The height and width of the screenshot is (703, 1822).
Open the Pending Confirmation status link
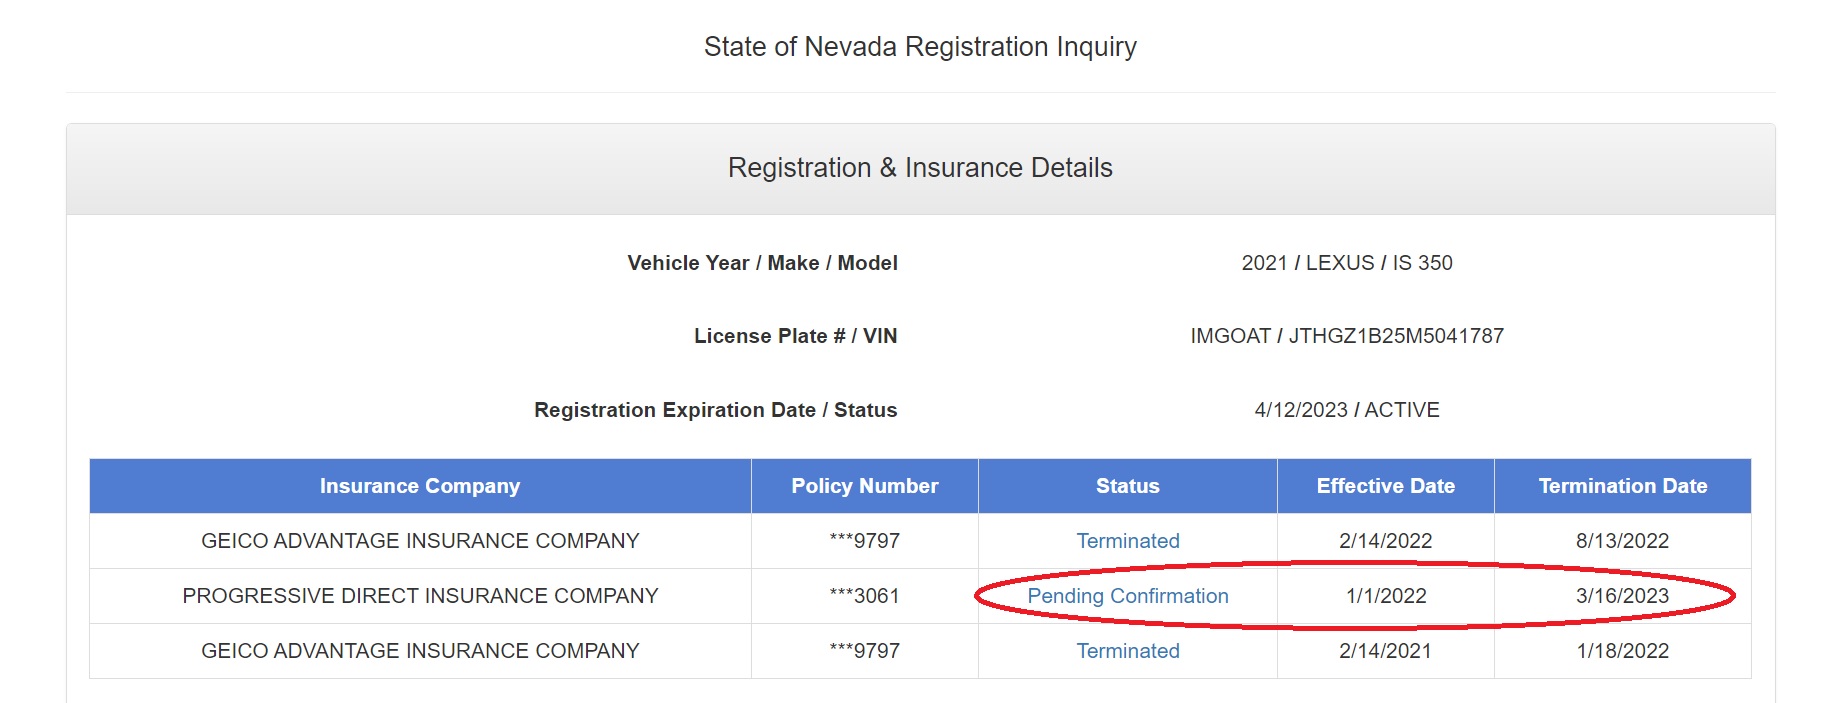click(x=1127, y=596)
